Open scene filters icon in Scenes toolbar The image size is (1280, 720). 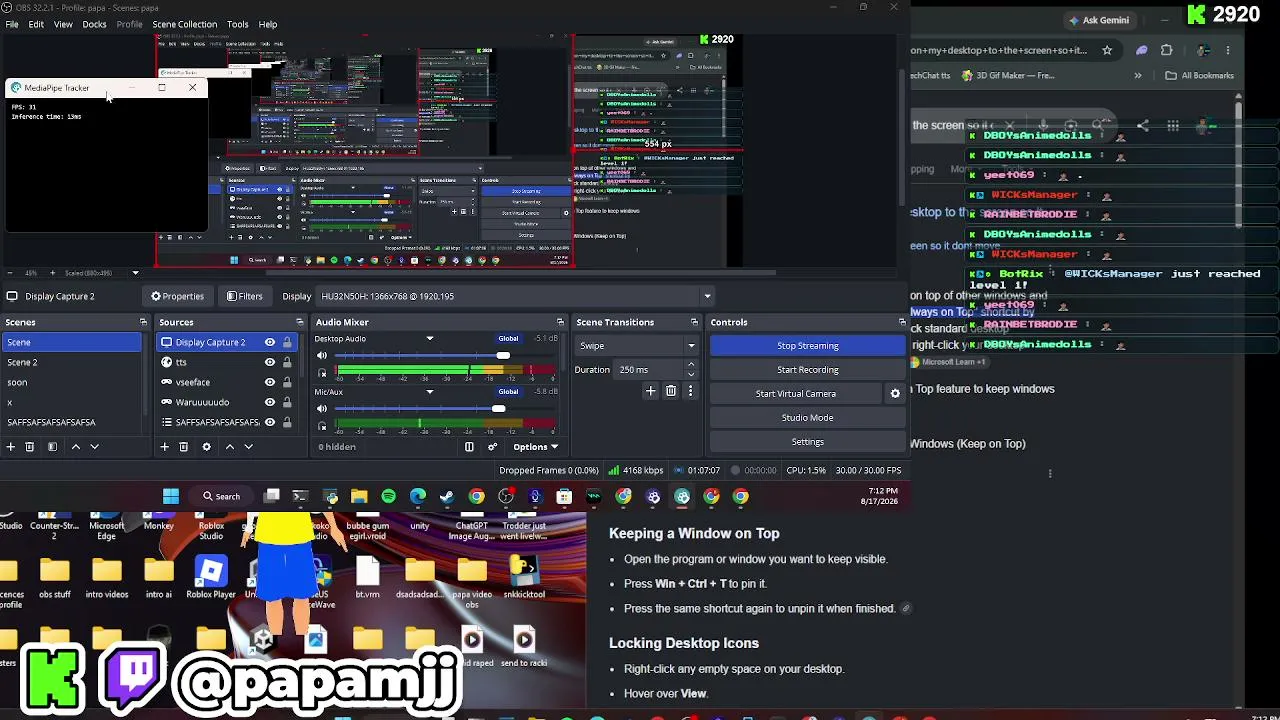[x=52, y=447]
